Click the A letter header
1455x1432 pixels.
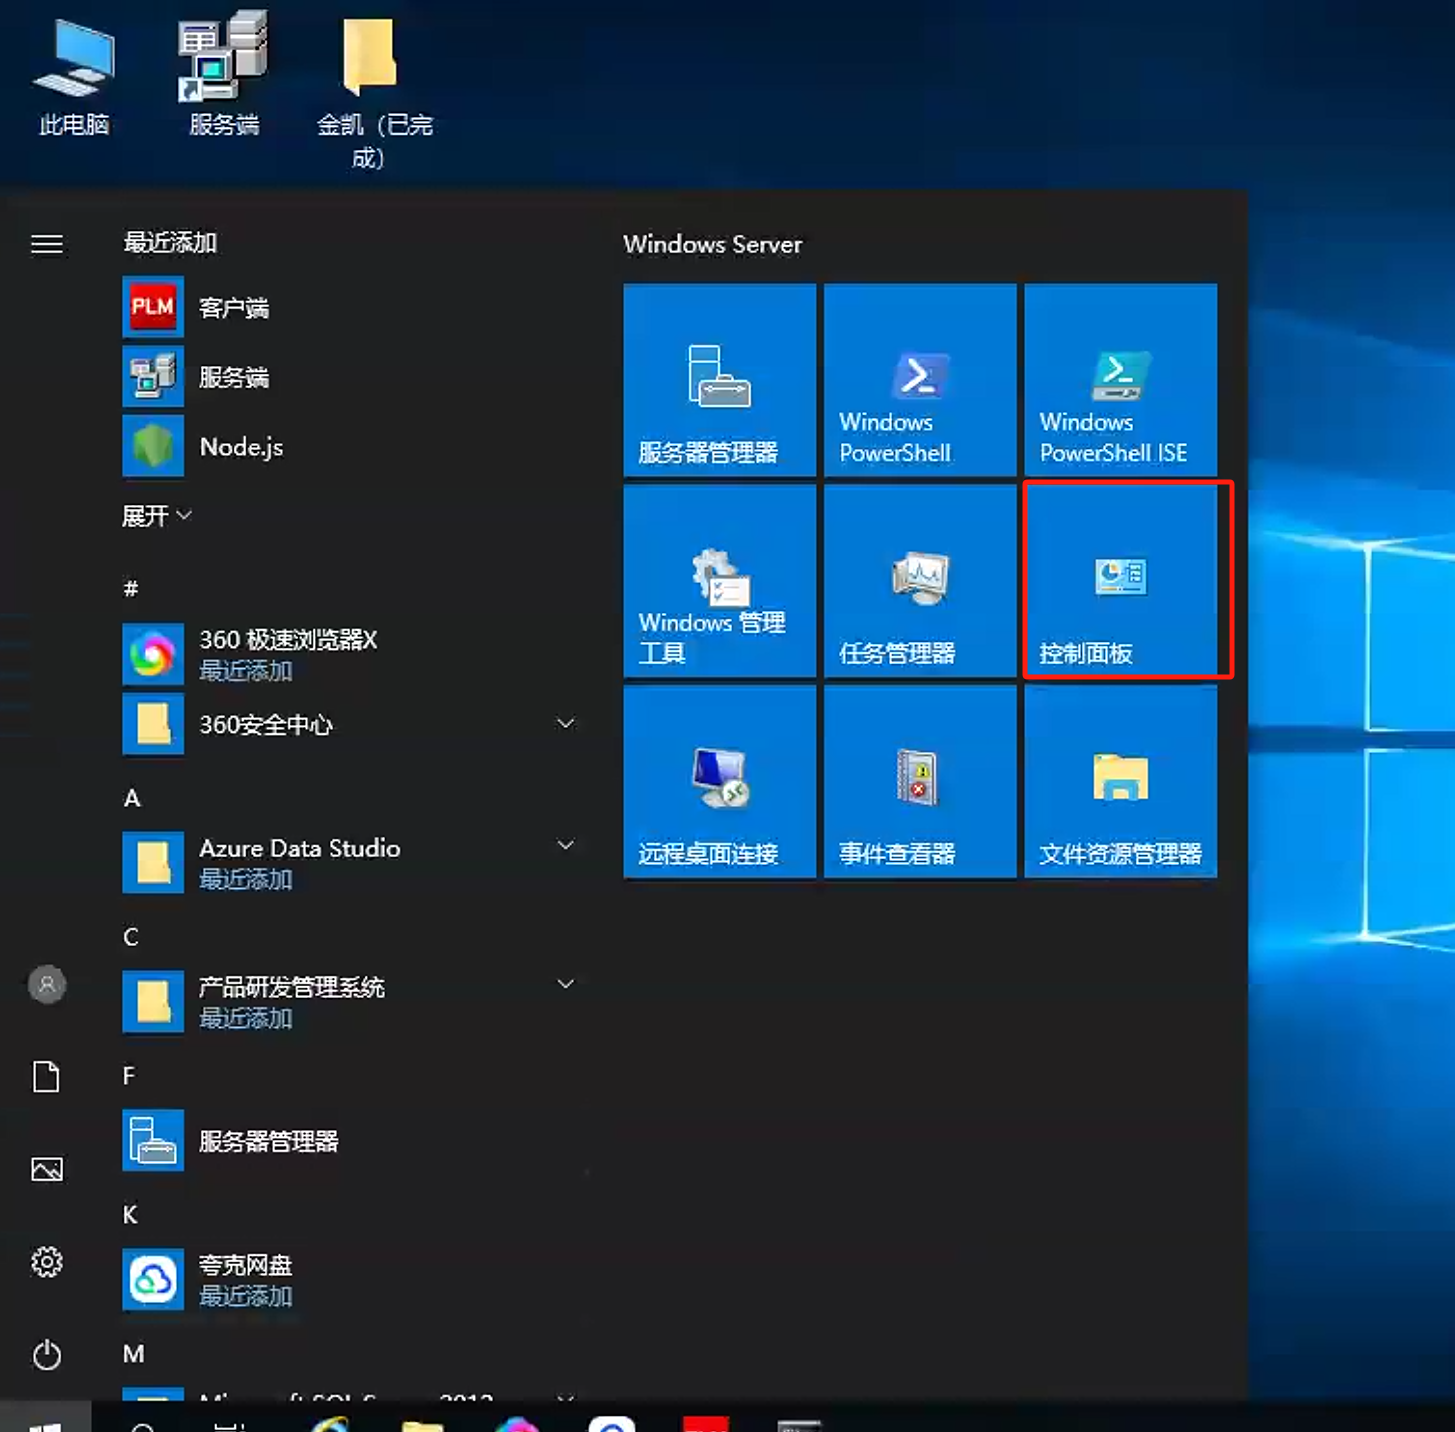click(x=132, y=798)
